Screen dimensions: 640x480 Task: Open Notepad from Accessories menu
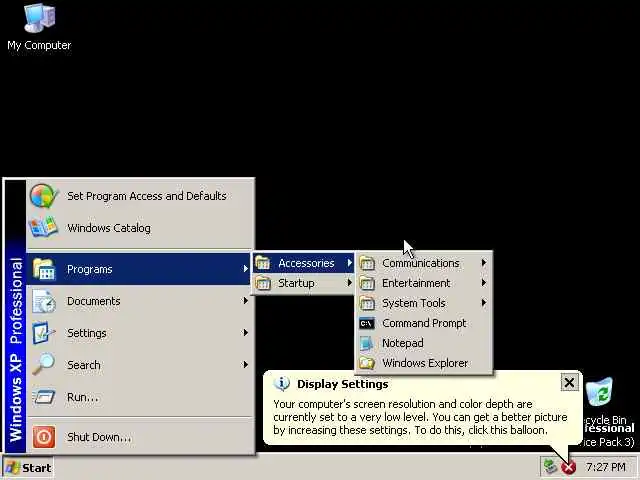pos(423,343)
